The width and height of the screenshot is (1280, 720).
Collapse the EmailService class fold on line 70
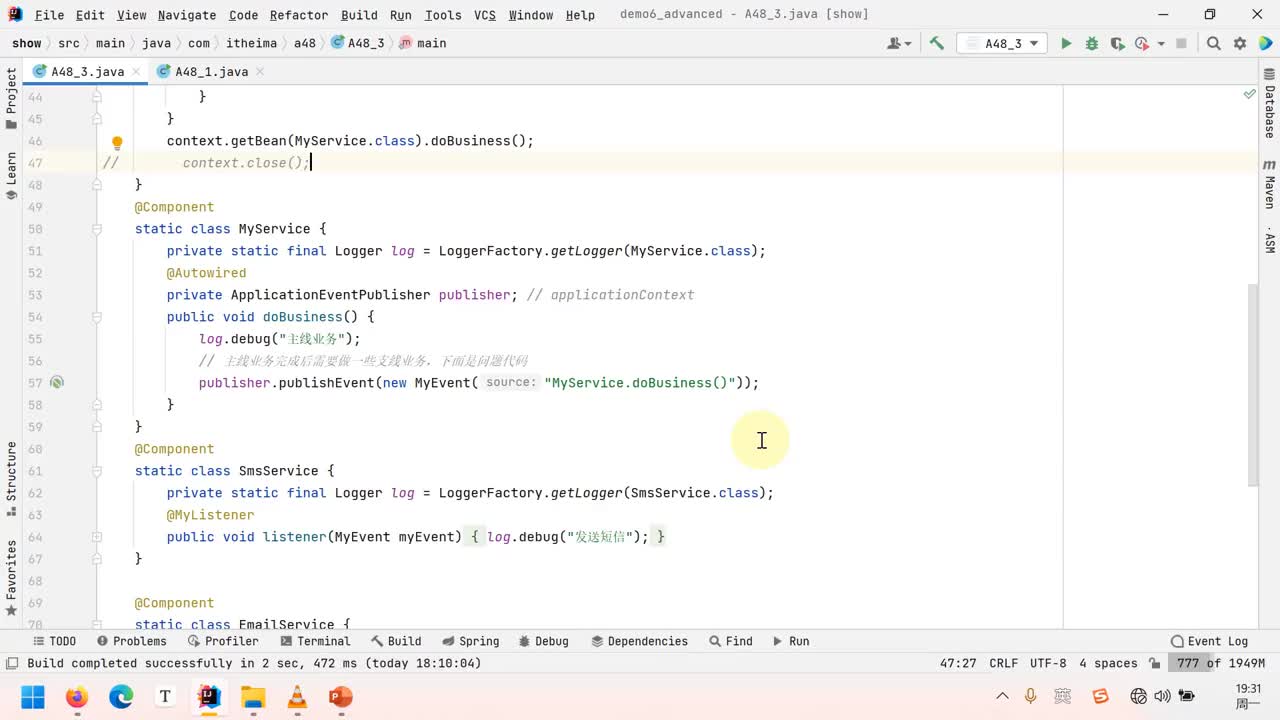pyautogui.click(x=97, y=625)
